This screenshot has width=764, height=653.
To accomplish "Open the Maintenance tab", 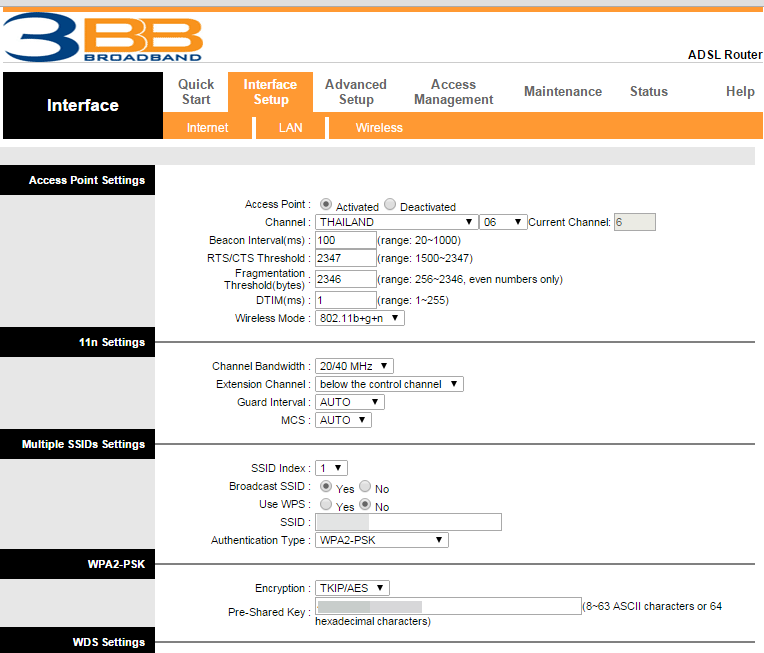I will 563,91.
